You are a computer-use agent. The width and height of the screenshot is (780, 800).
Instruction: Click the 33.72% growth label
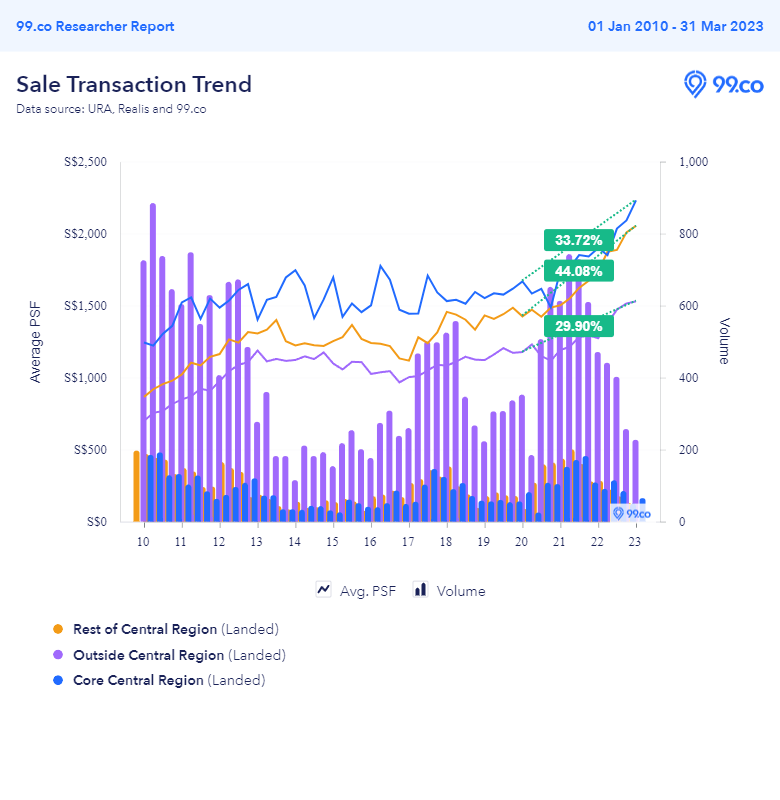click(578, 240)
